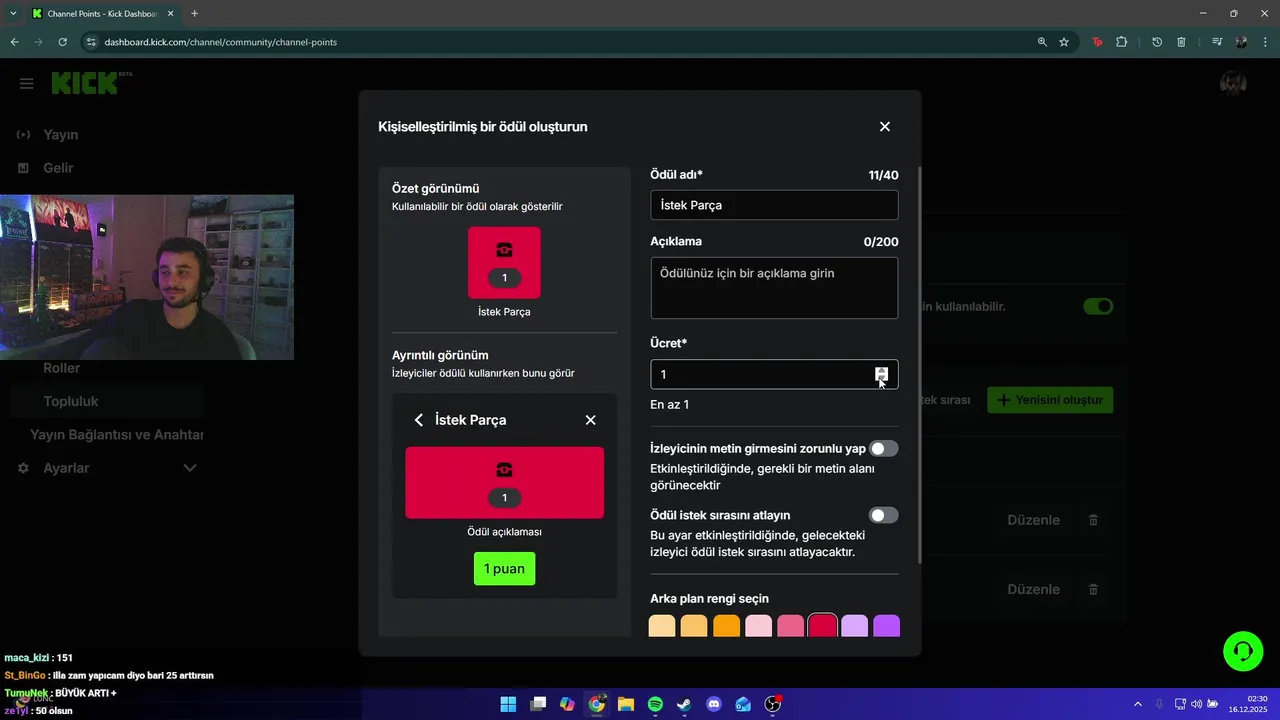Image resolution: width=1280 pixels, height=720 pixels.
Task: Click the Kick logo
Action: [x=85, y=84]
